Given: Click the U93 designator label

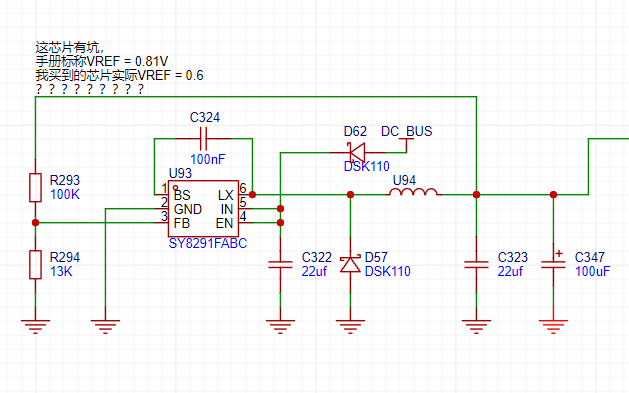Looking at the screenshot, I should pos(180,173).
